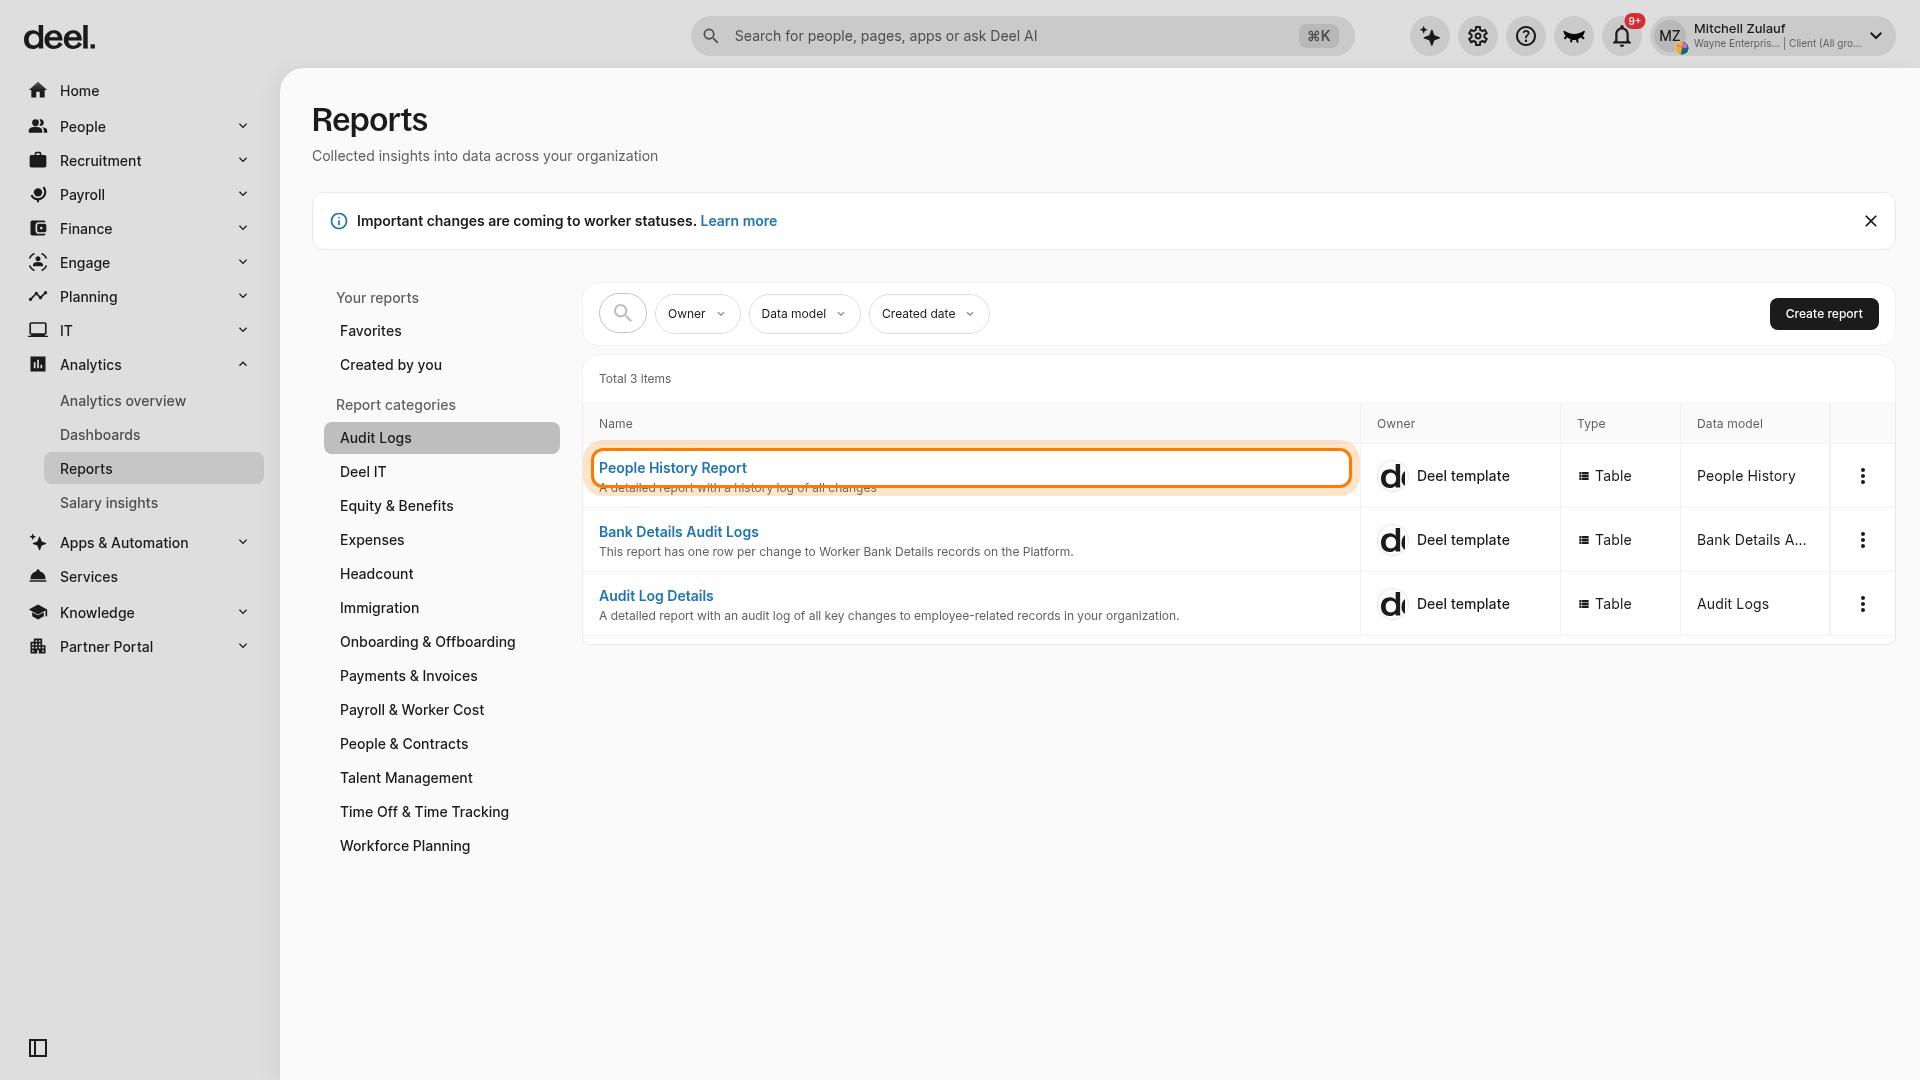
Task: Click the search magnifier in reports toolbar
Action: pyautogui.click(x=623, y=314)
